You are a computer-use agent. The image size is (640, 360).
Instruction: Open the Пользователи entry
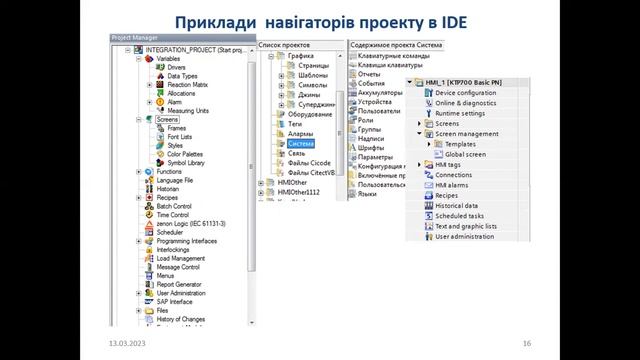379,111
